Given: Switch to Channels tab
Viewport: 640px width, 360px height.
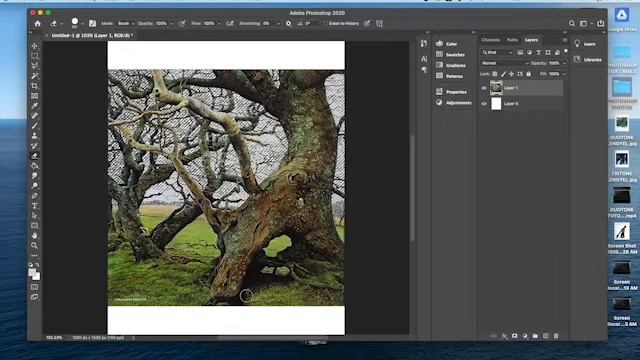Looking at the screenshot, I should (x=491, y=40).
